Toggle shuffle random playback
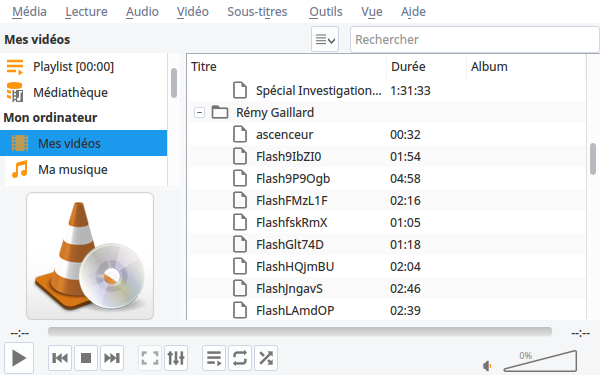Image resolution: width=600 pixels, height=375 pixels. (266, 358)
